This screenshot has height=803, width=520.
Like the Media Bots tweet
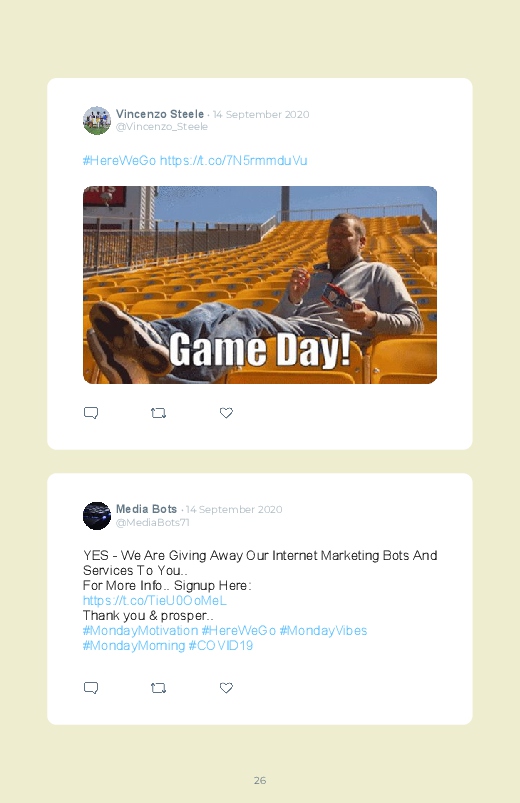pyautogui.click(x=226, y=688)
